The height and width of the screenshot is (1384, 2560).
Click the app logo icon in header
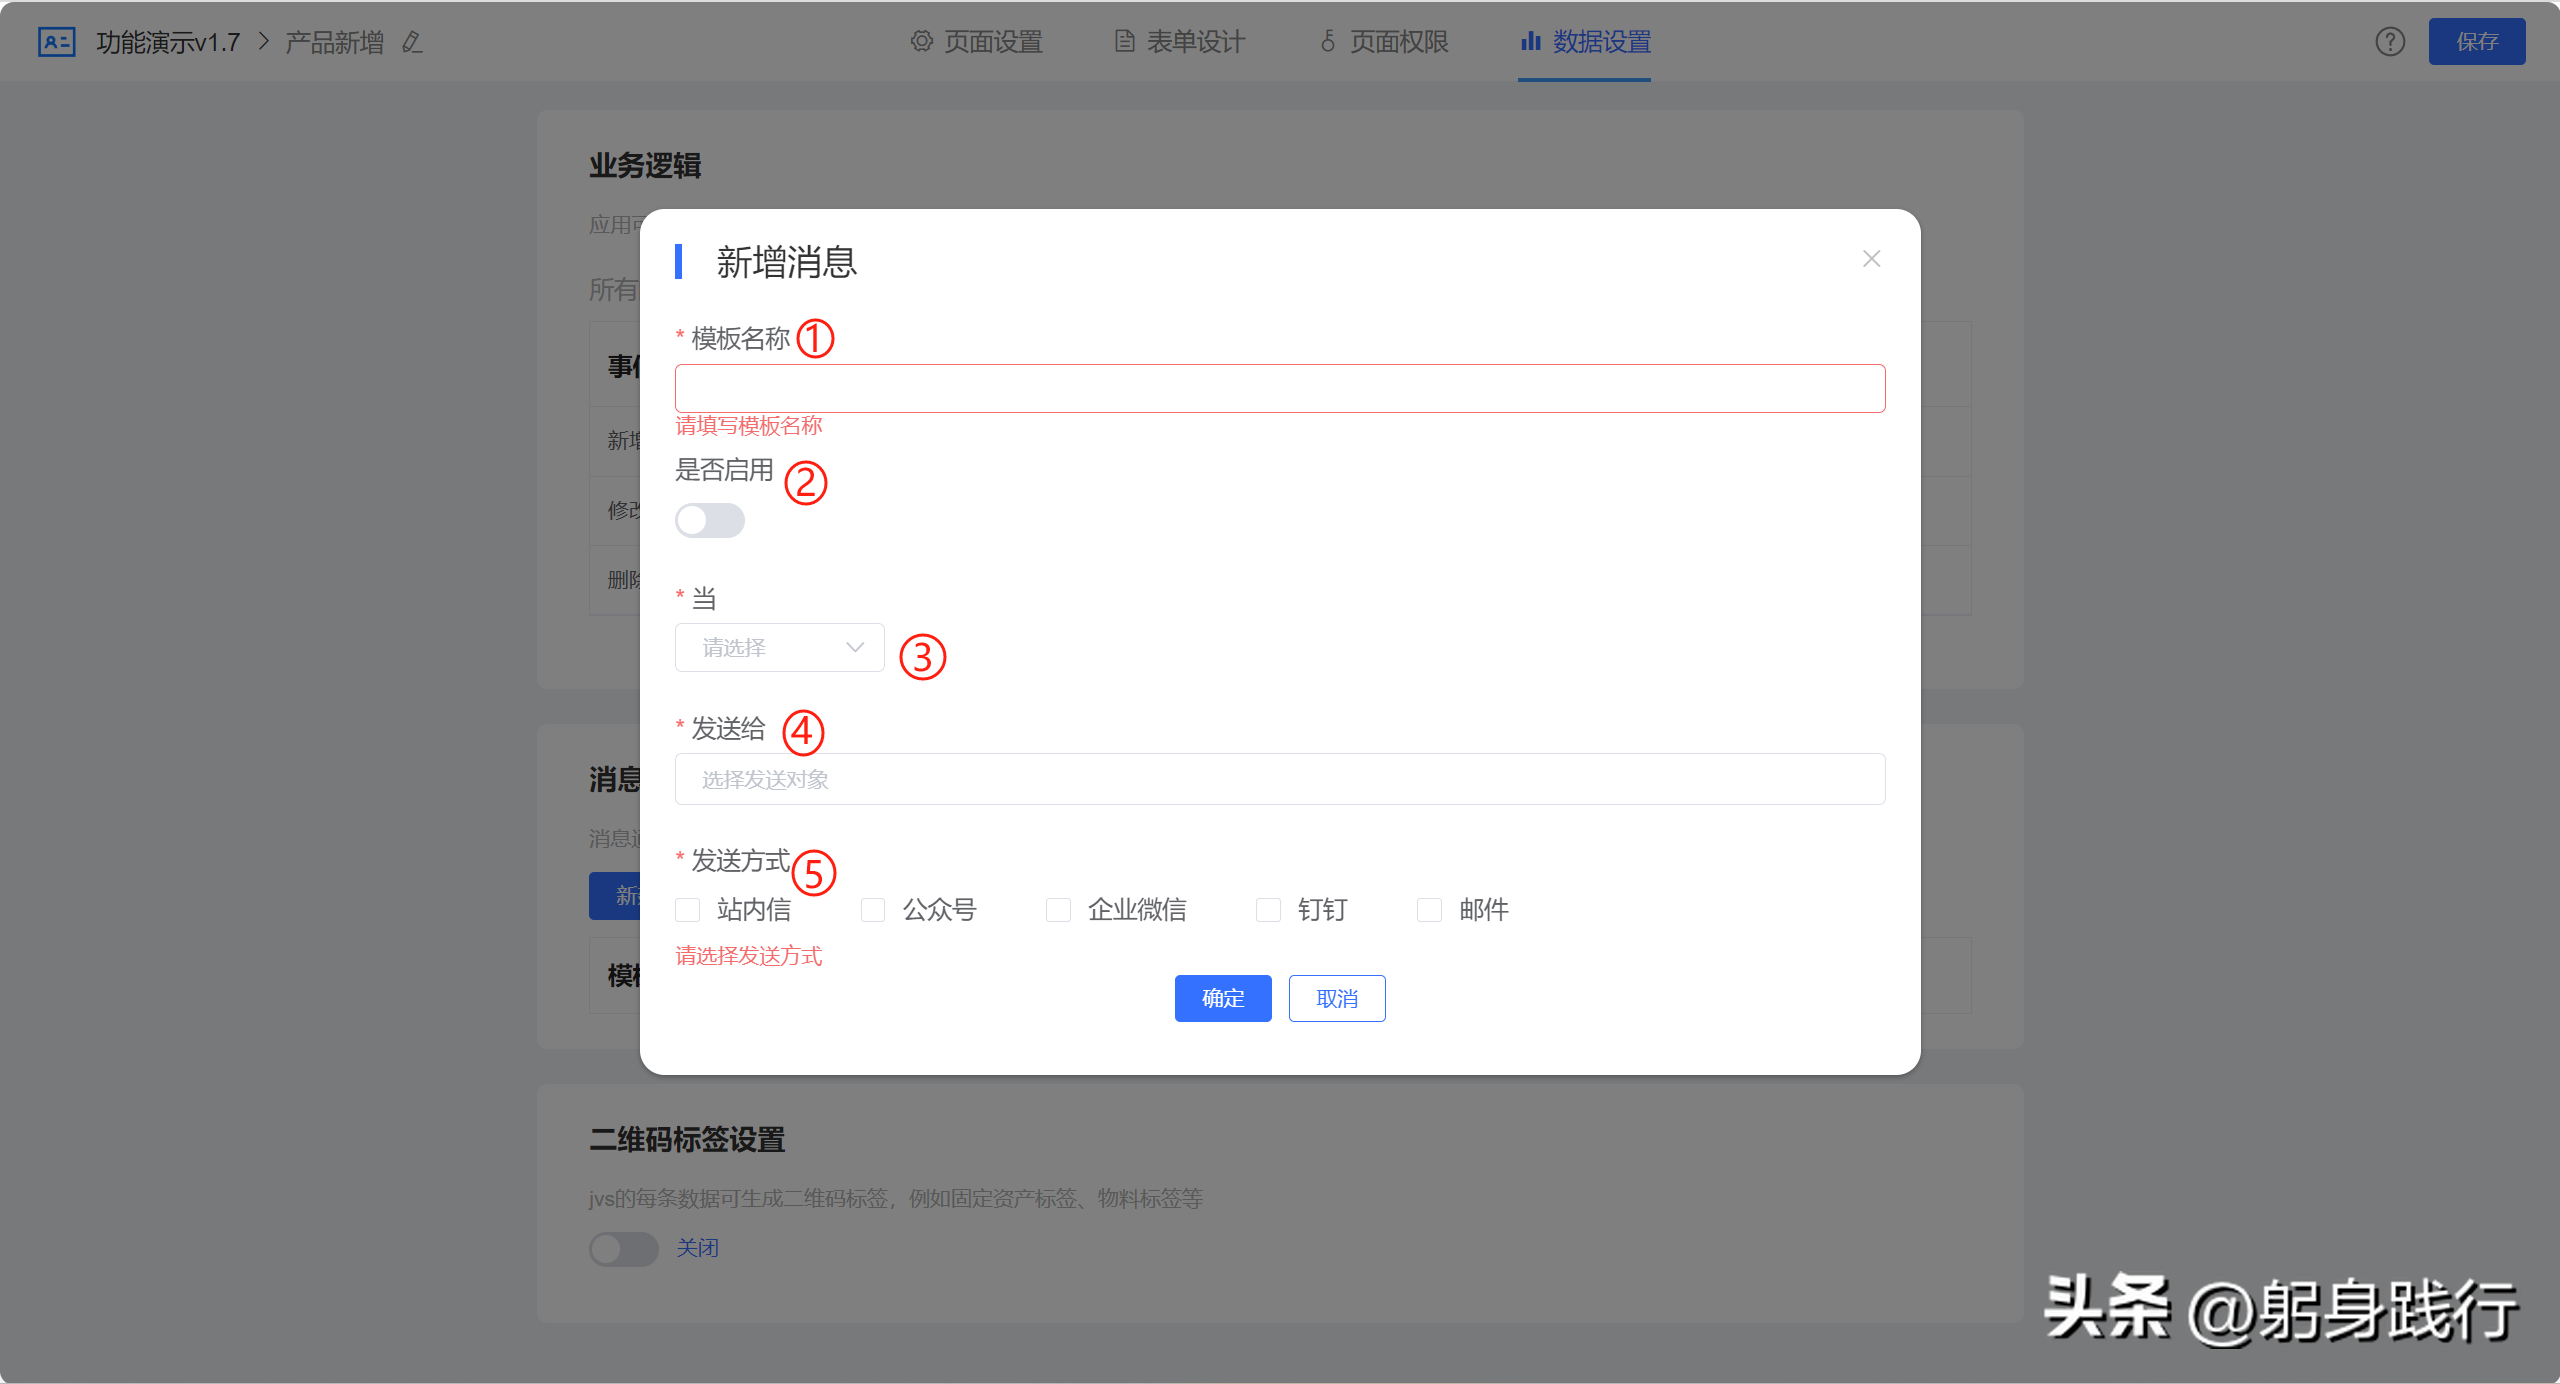(x=56, y=42)
